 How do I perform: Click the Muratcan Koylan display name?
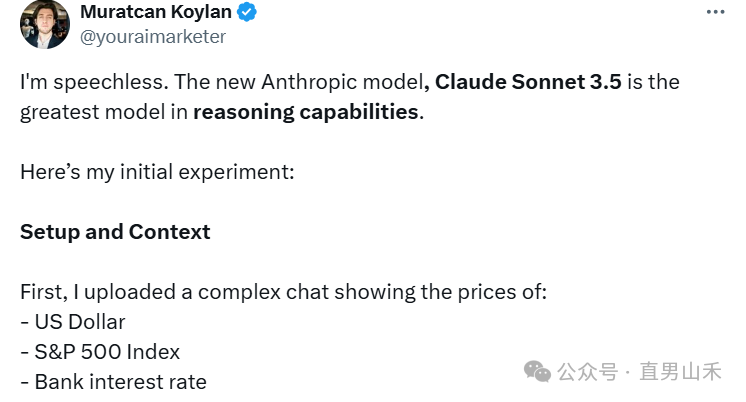tap(156, 13)
